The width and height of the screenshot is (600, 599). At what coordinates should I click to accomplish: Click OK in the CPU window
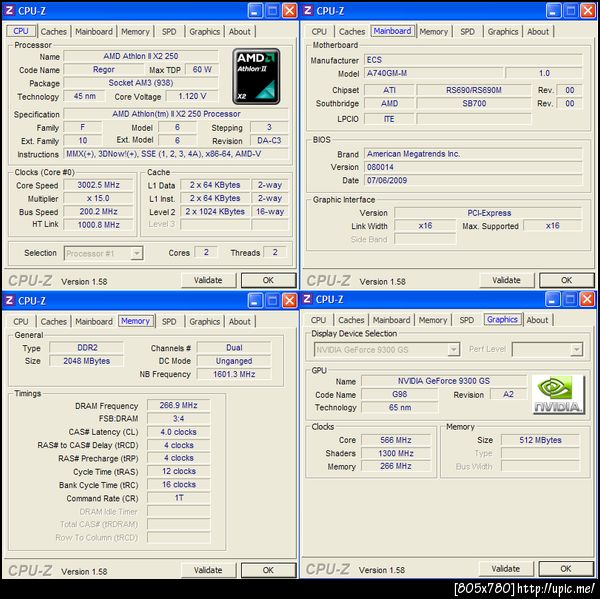pyautogui.click(x=268, y=280)
